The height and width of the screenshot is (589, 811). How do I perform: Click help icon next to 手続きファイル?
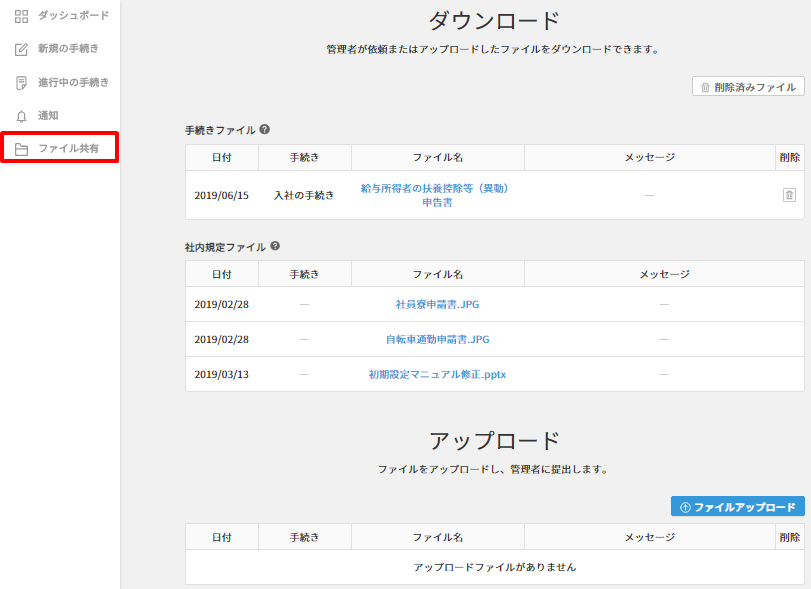tap(264, 130)
